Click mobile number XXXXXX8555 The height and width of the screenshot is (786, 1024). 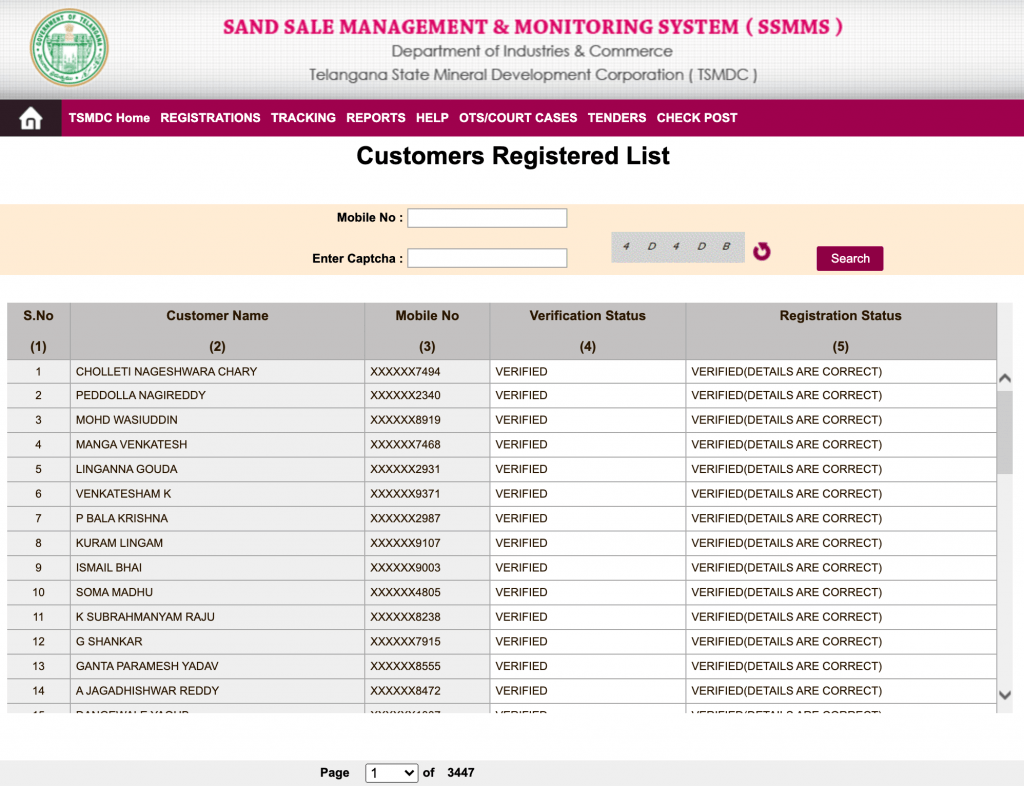pyautogui.click(x=405, y=667)
